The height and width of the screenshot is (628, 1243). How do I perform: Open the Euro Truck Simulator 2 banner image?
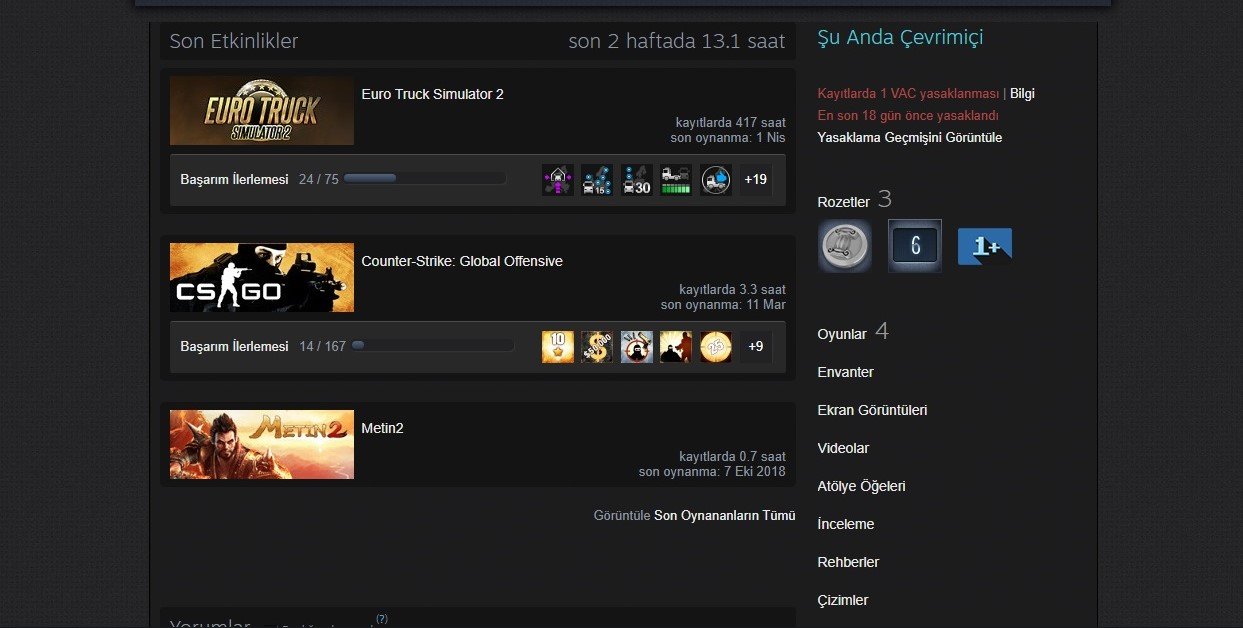(x=262, y=111)
